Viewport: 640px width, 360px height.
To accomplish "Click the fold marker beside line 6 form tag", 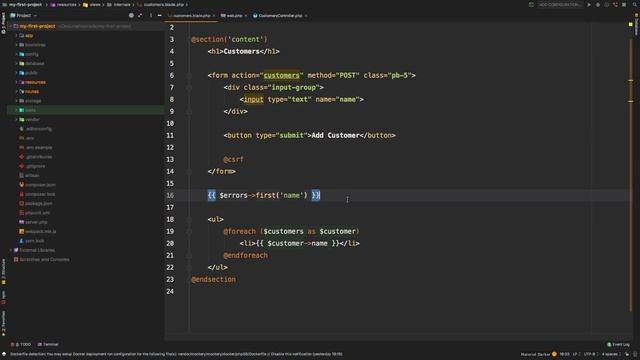I will coord(189,76).
